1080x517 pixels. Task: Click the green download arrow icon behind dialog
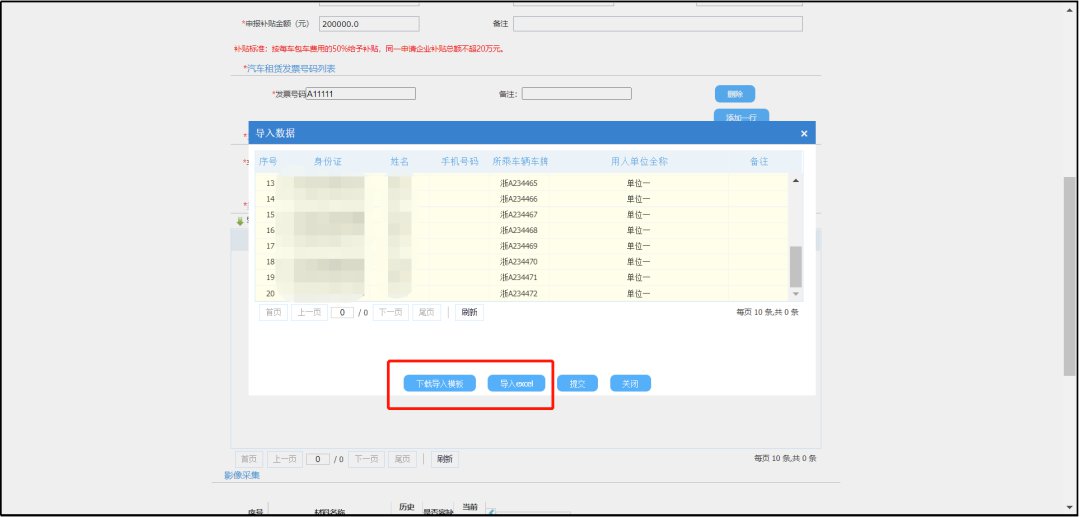point(239,220)
